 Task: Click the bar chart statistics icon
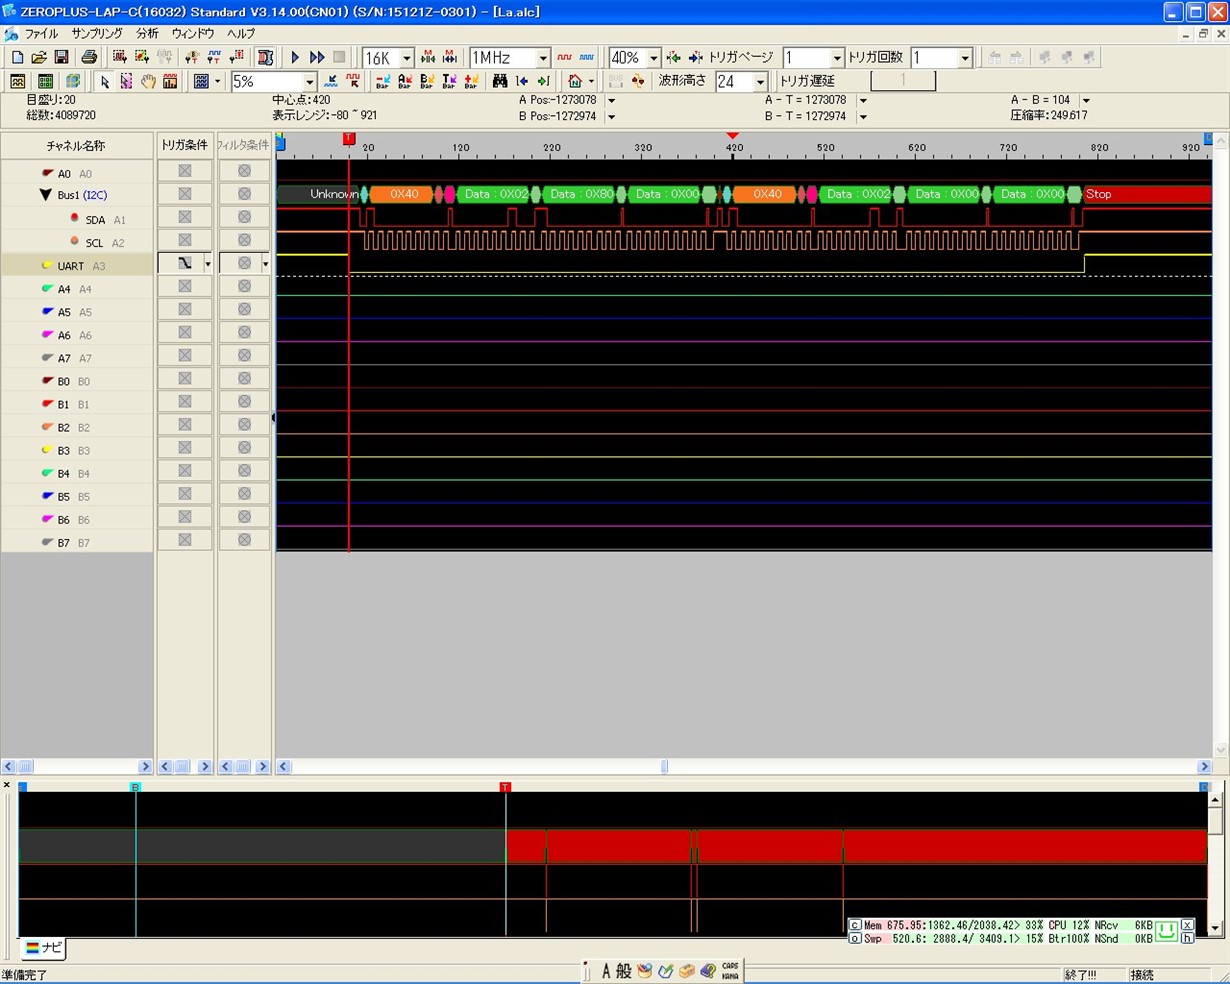(170, 81)
